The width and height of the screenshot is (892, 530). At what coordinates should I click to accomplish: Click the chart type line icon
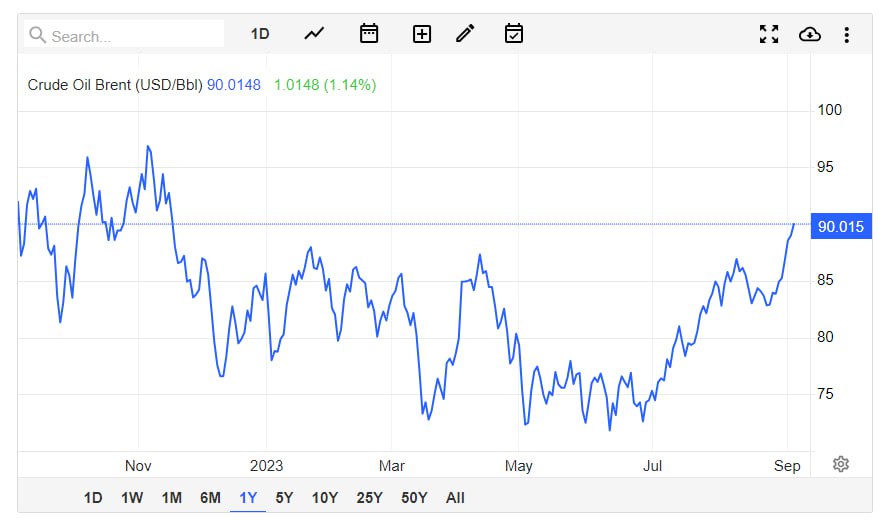pyautogui.click(x=314, y=34)
